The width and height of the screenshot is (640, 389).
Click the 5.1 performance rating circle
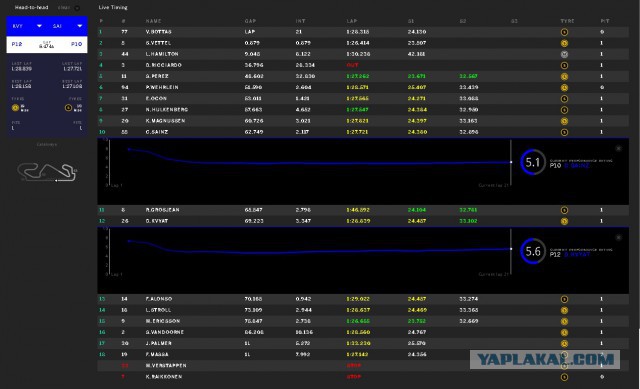click(x=533, y=162)
